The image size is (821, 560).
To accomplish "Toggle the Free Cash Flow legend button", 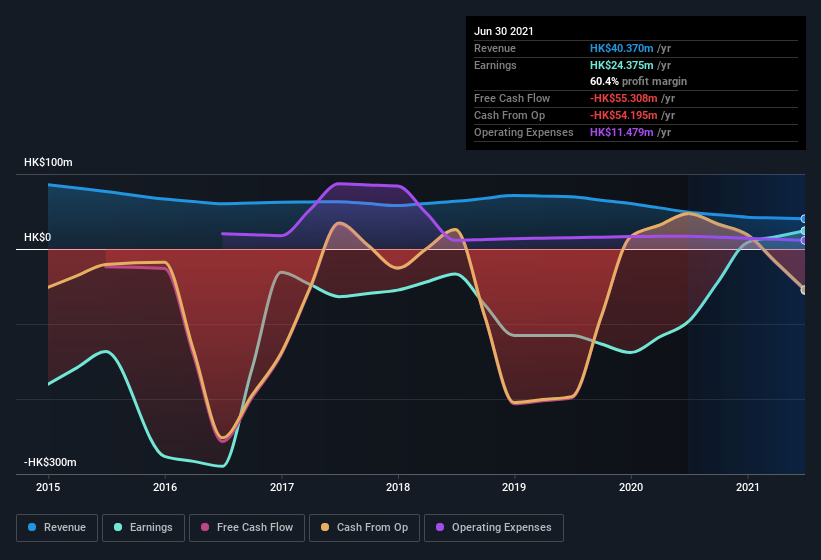I will (x=247, y=528).
